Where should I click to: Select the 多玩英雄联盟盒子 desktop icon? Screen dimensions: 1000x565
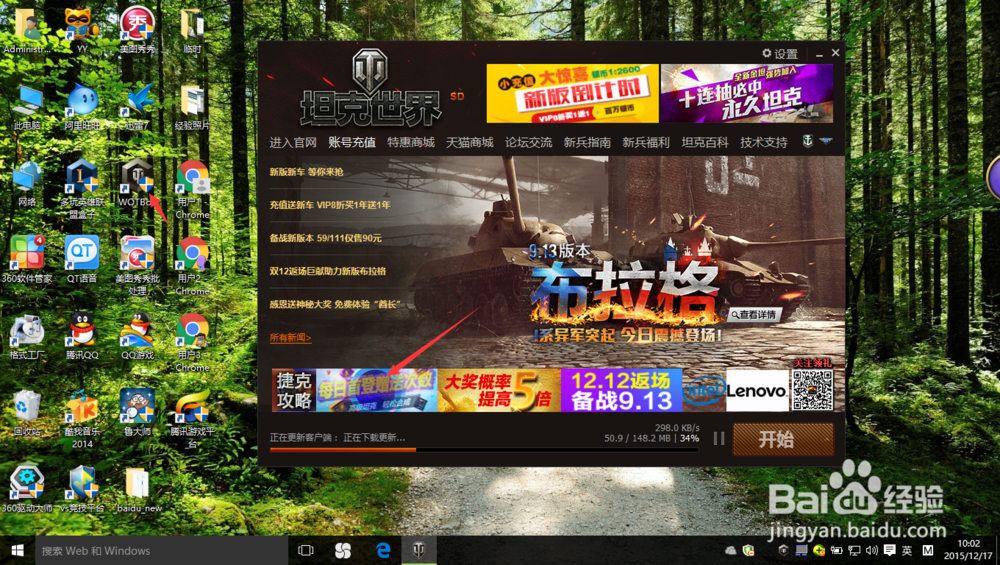(x=82, y=189)
